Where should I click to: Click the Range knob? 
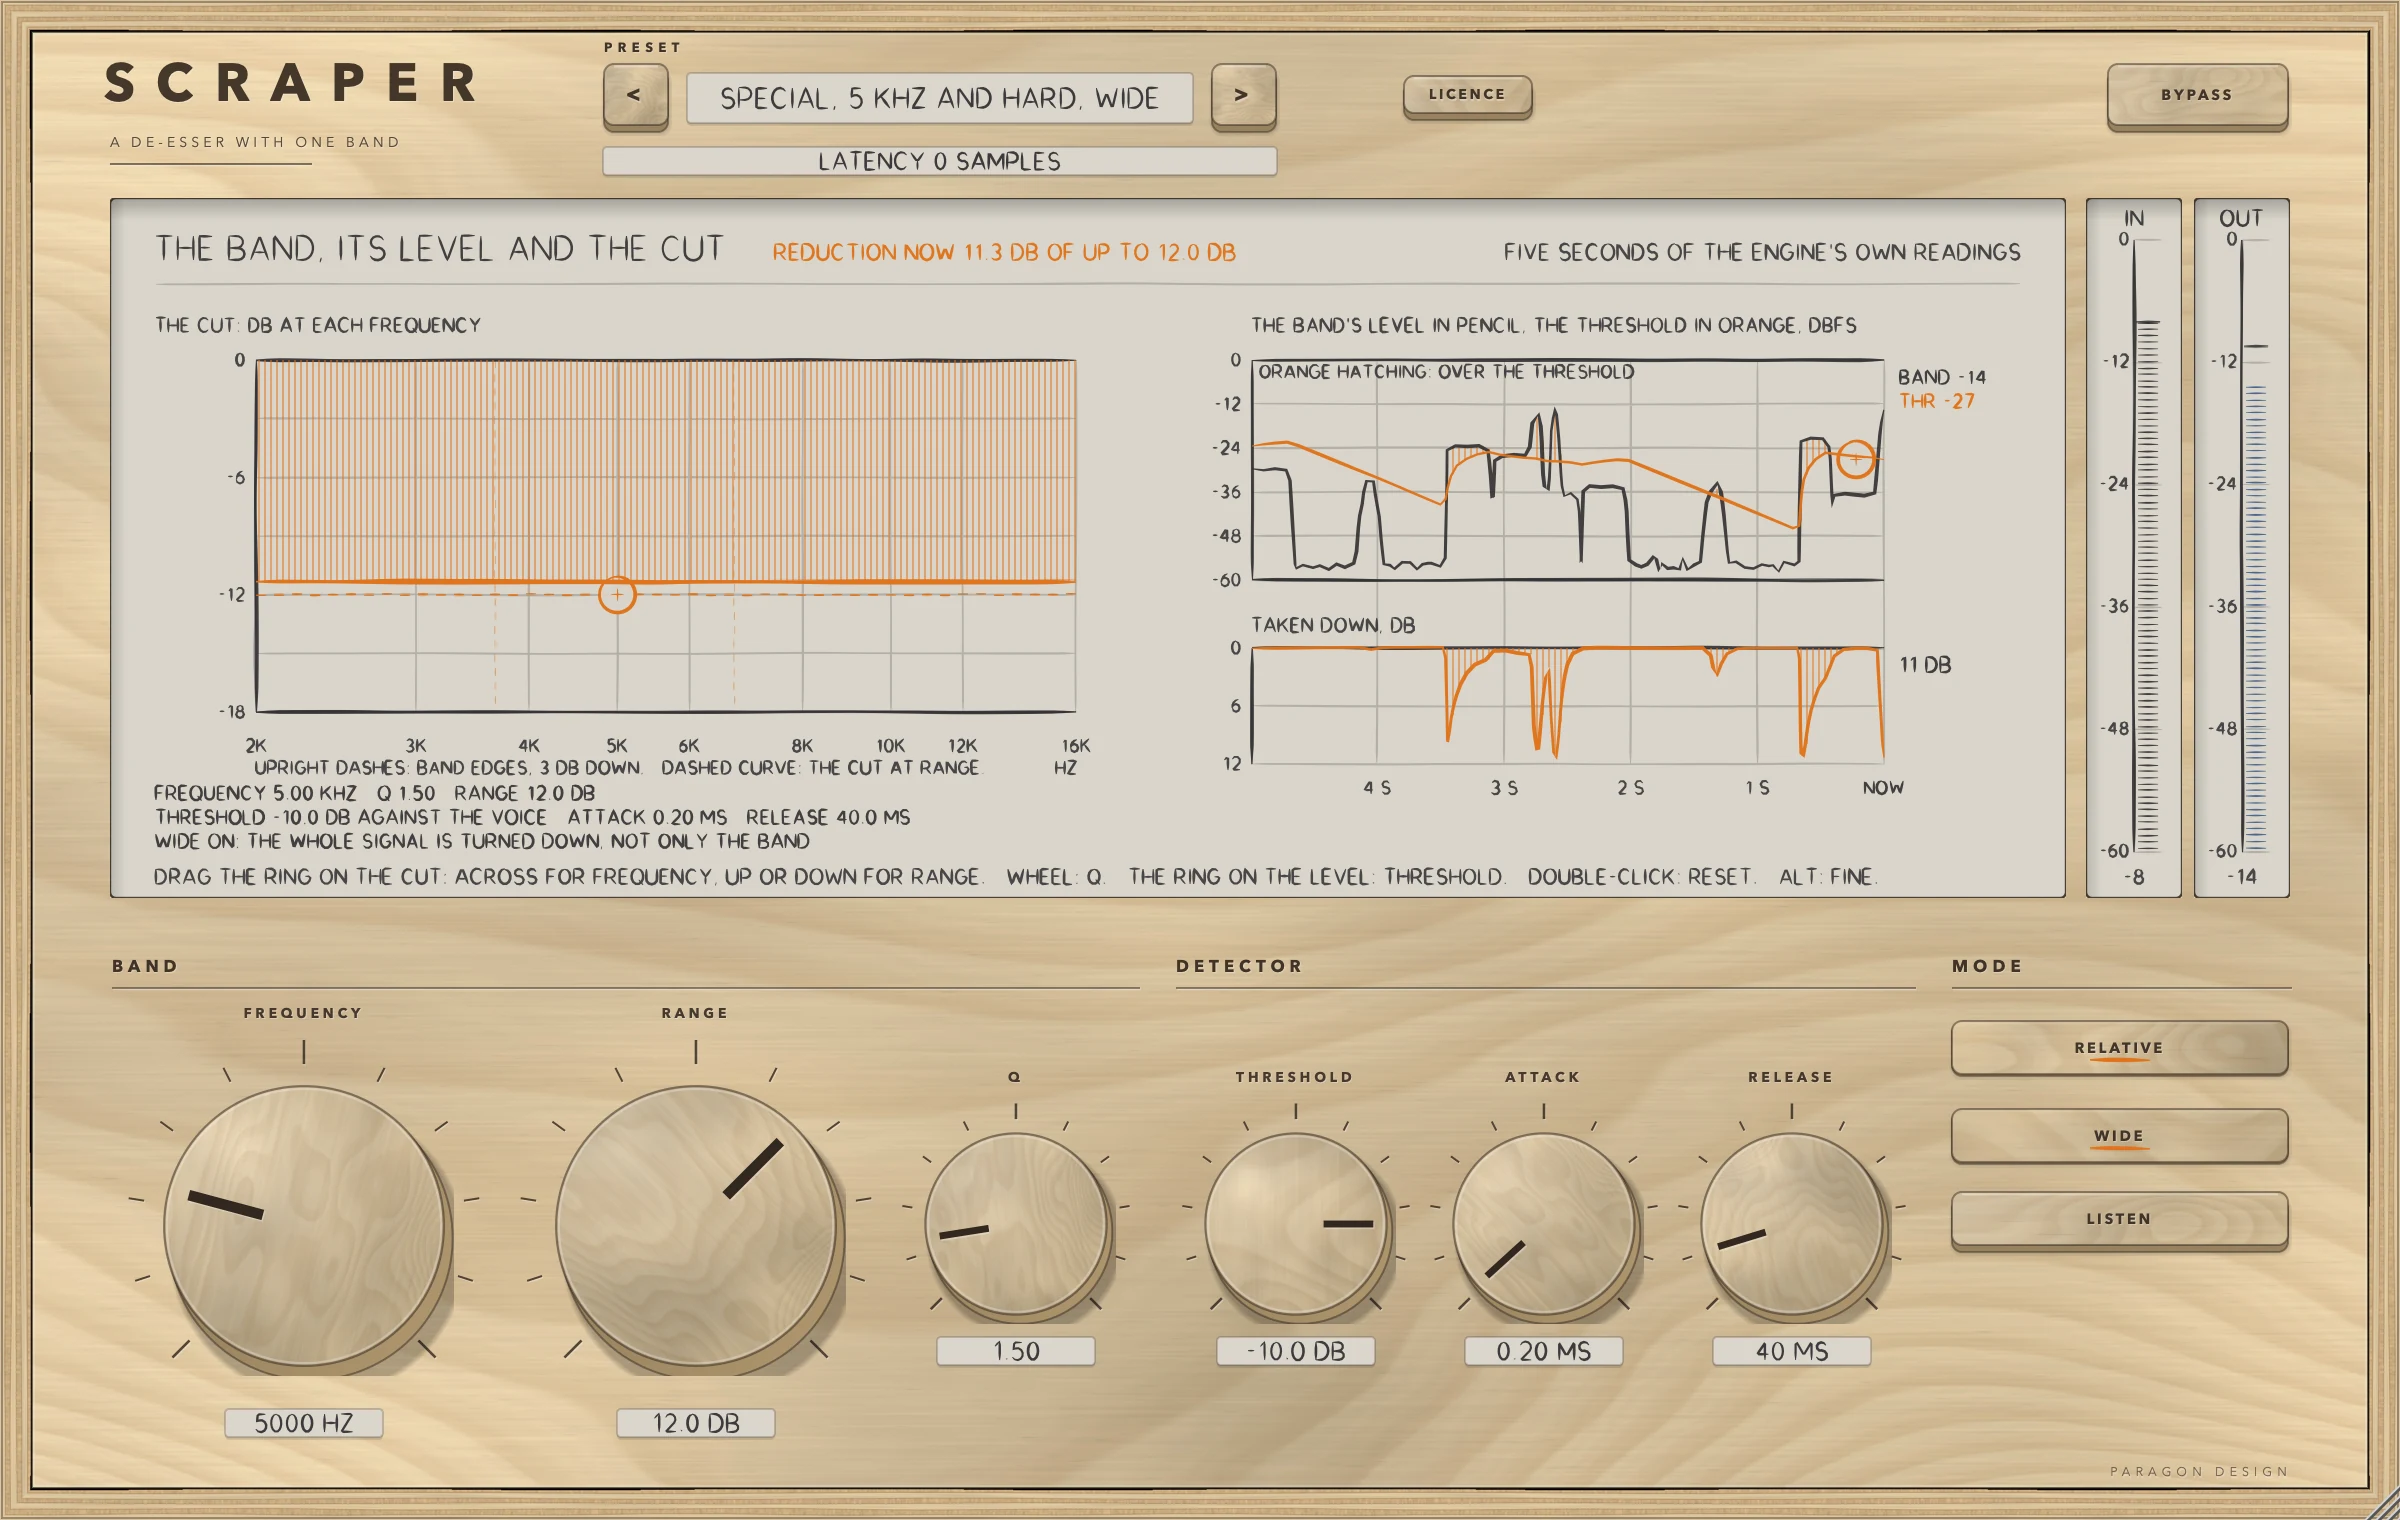tap(696, 1226)
